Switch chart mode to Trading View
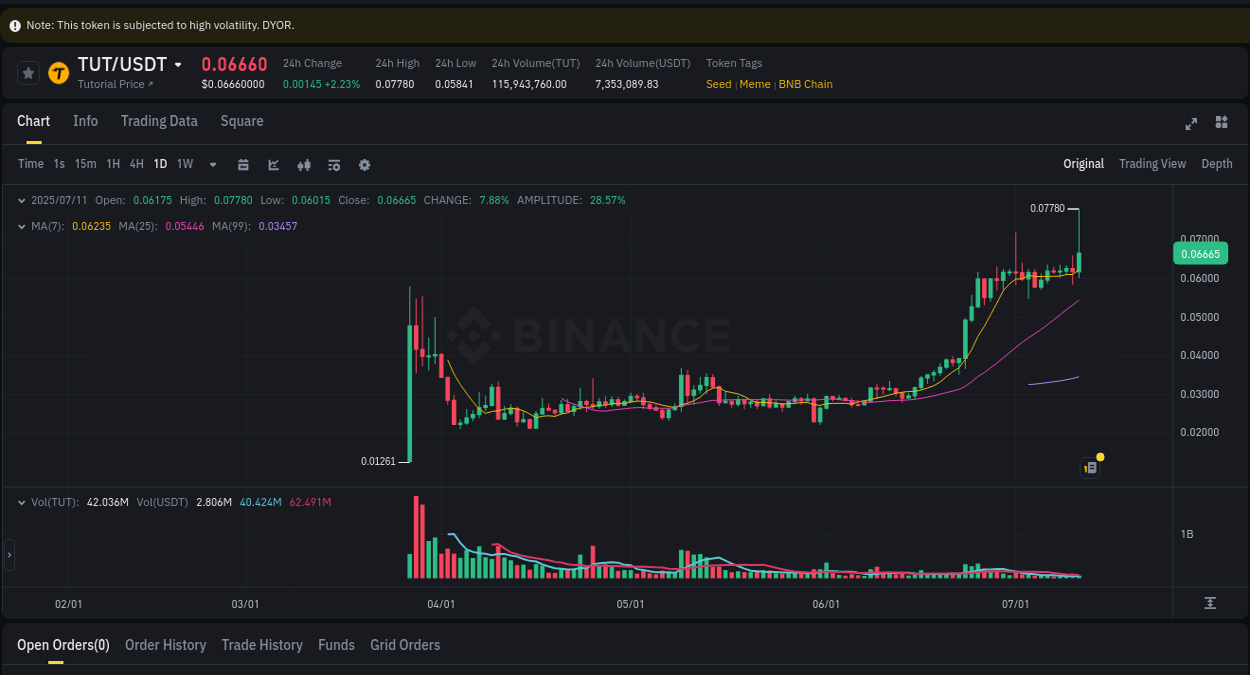Viewport: 1250px width, 675px height. (x=1152, y=163)
